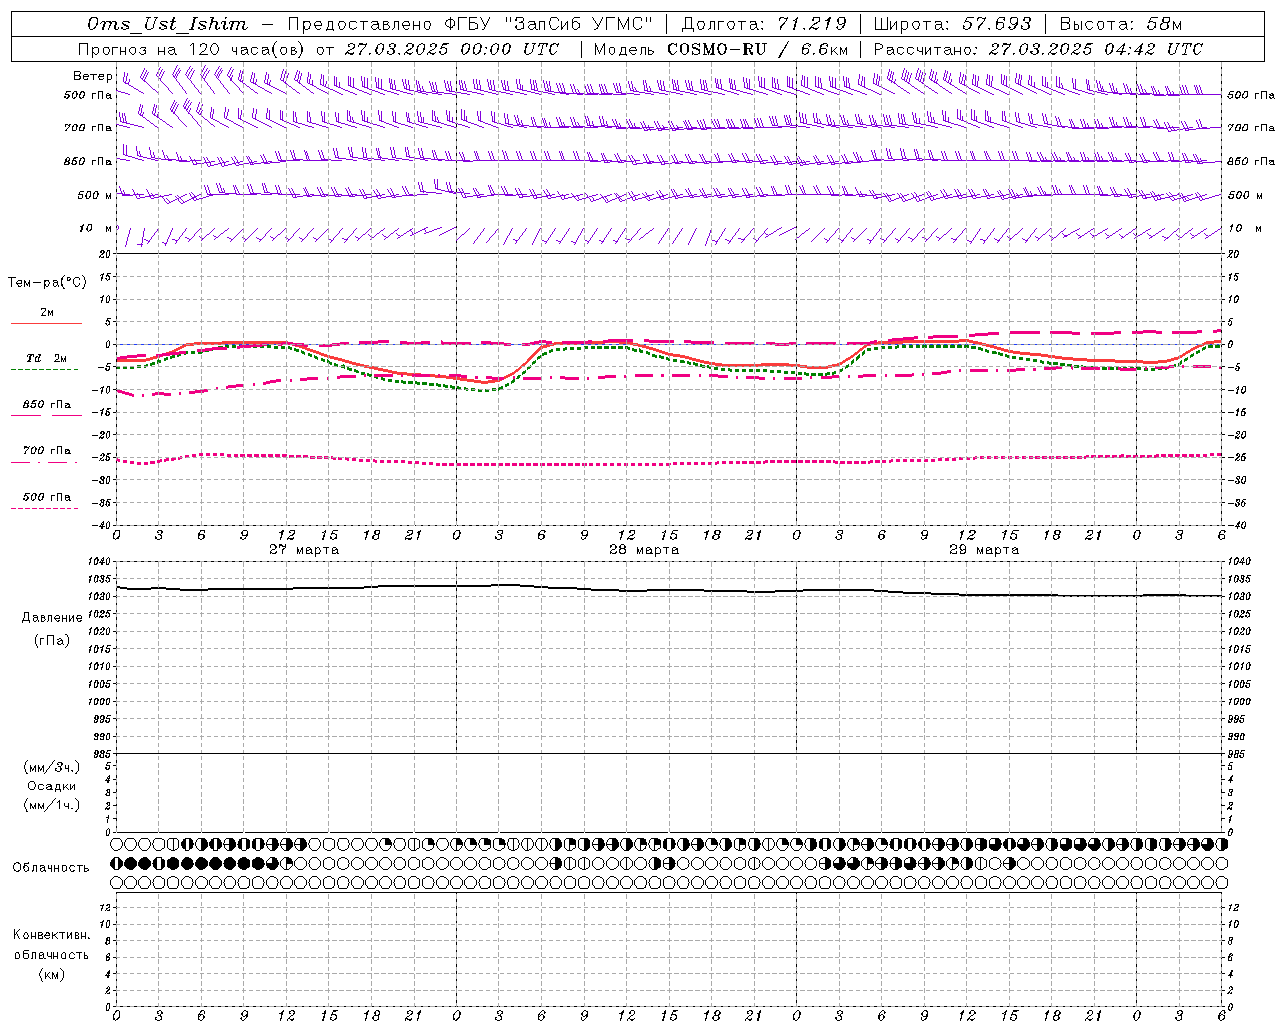Click the model label COSMO-RU / 6.6км
1280x1024 pixels.
coord(757,49)
